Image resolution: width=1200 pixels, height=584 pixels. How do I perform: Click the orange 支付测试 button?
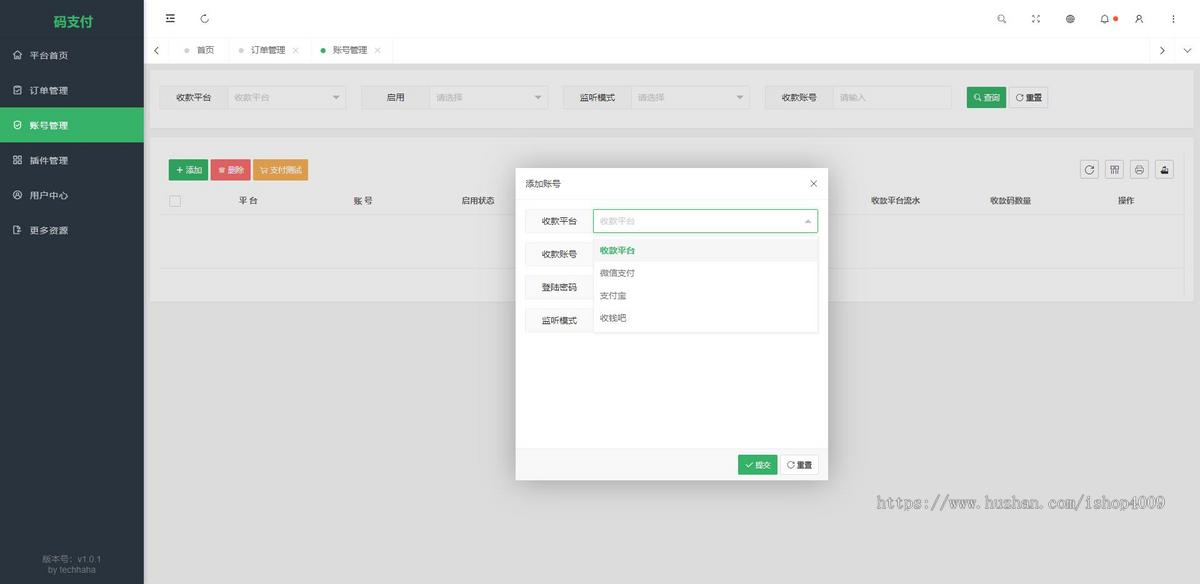click(280, 170)
